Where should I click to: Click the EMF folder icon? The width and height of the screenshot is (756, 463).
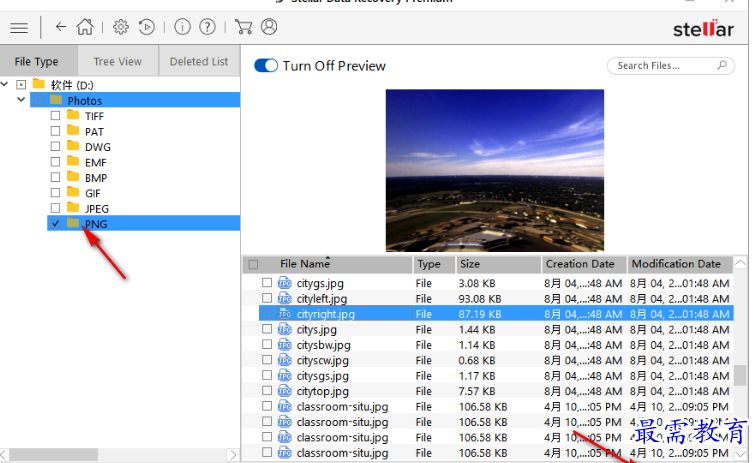click(73, 162)
